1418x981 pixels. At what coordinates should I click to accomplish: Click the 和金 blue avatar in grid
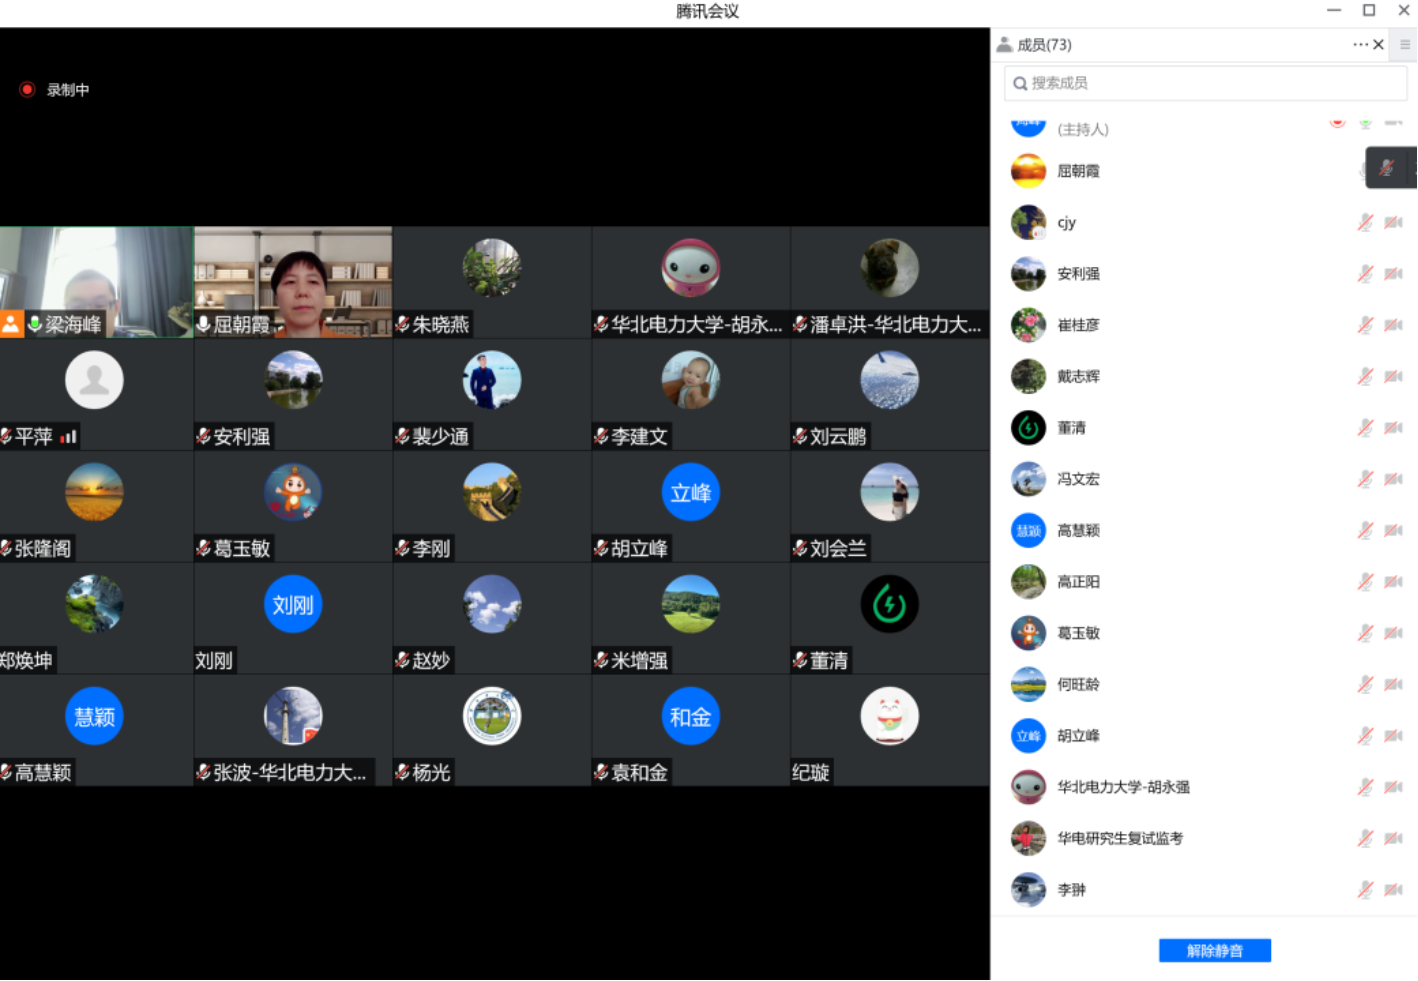click(x=691, y=716)
